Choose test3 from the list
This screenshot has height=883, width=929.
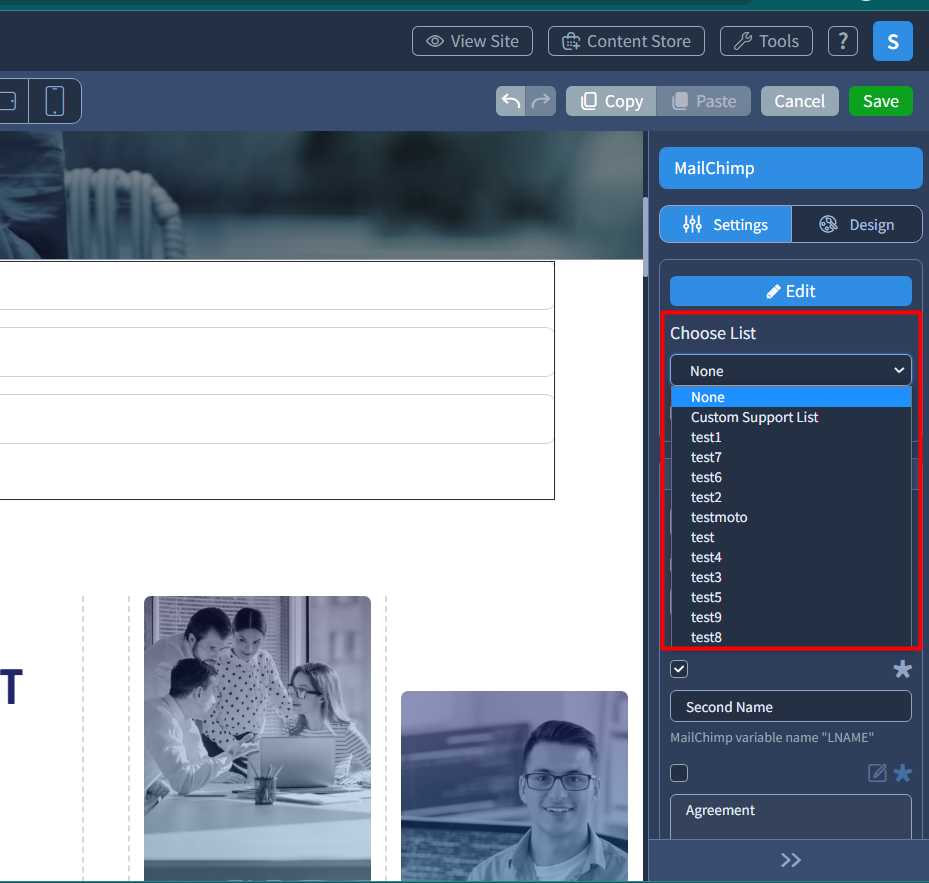pyautogui.click(x=790, y=577)
